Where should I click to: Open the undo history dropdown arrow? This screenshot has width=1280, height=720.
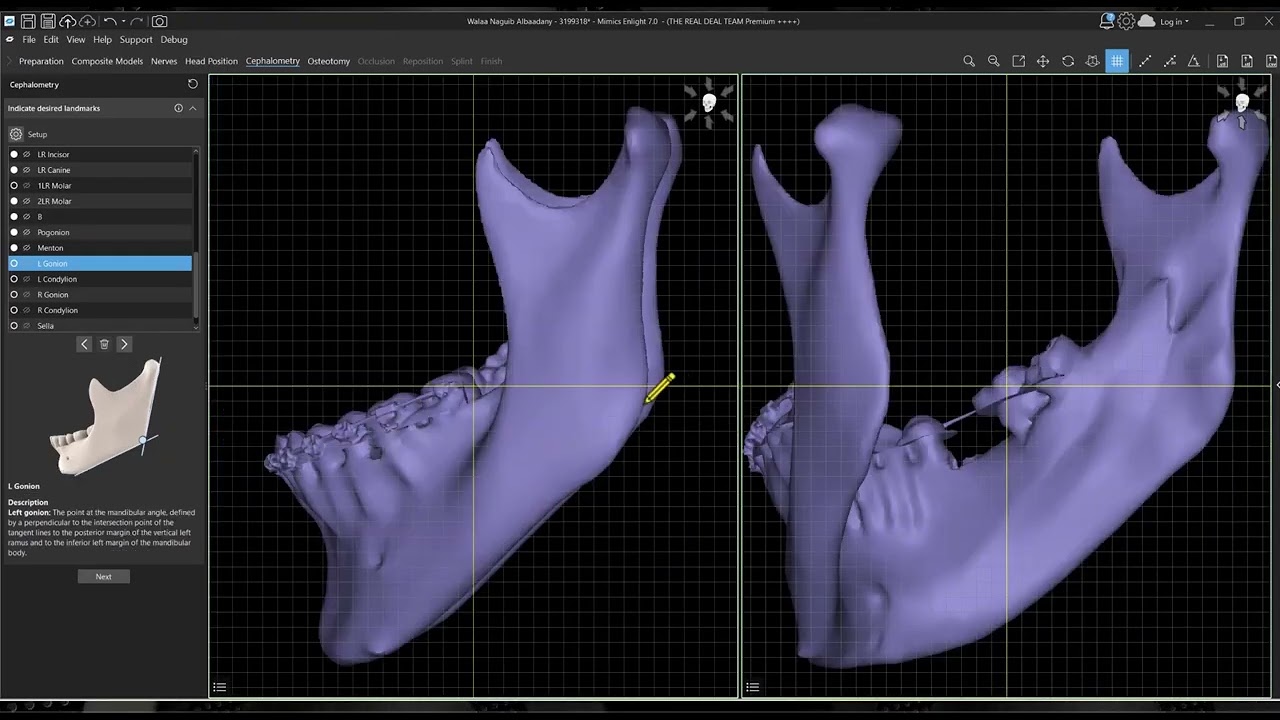pyautogui.click(x=123, y=22)
